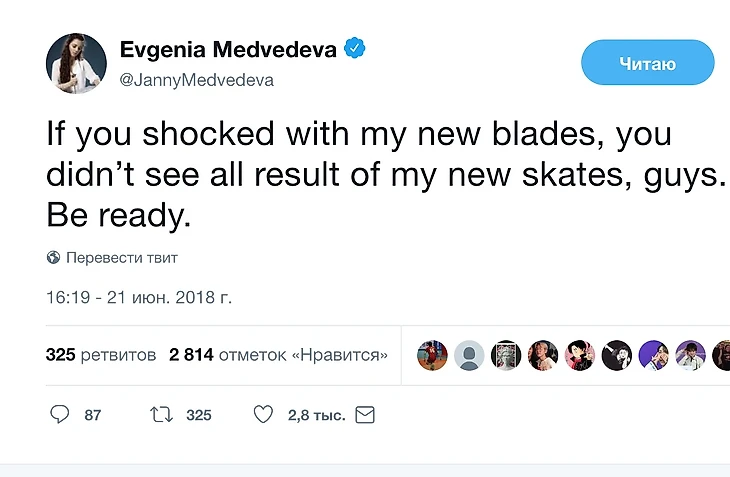
Task: Open the soccer player liker avatar
Action: pyautogui.click(x=432, y=355)
